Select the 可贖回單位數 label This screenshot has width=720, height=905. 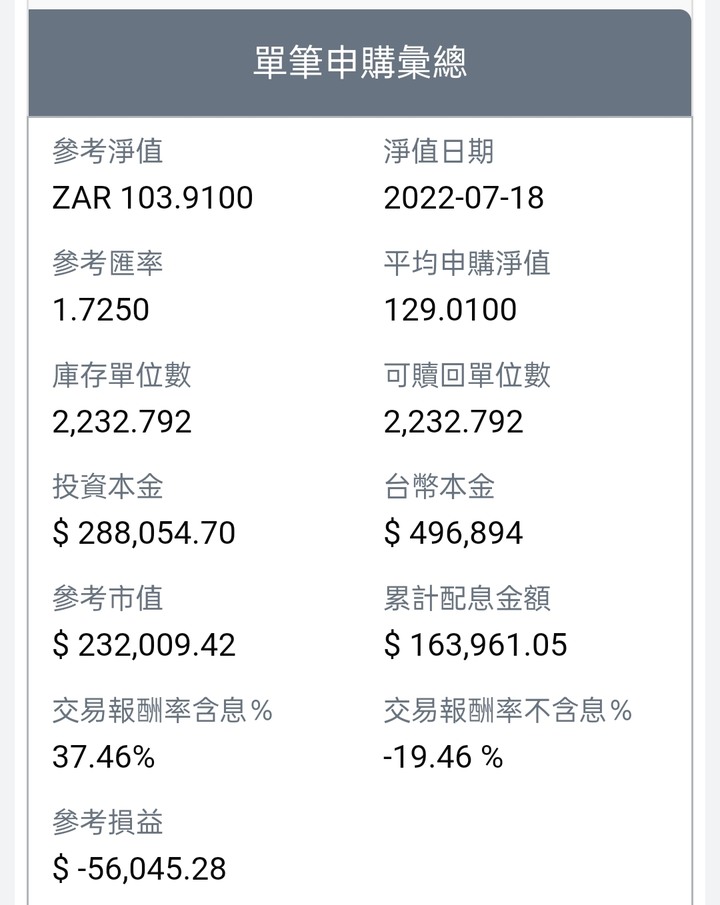point(467,375)
